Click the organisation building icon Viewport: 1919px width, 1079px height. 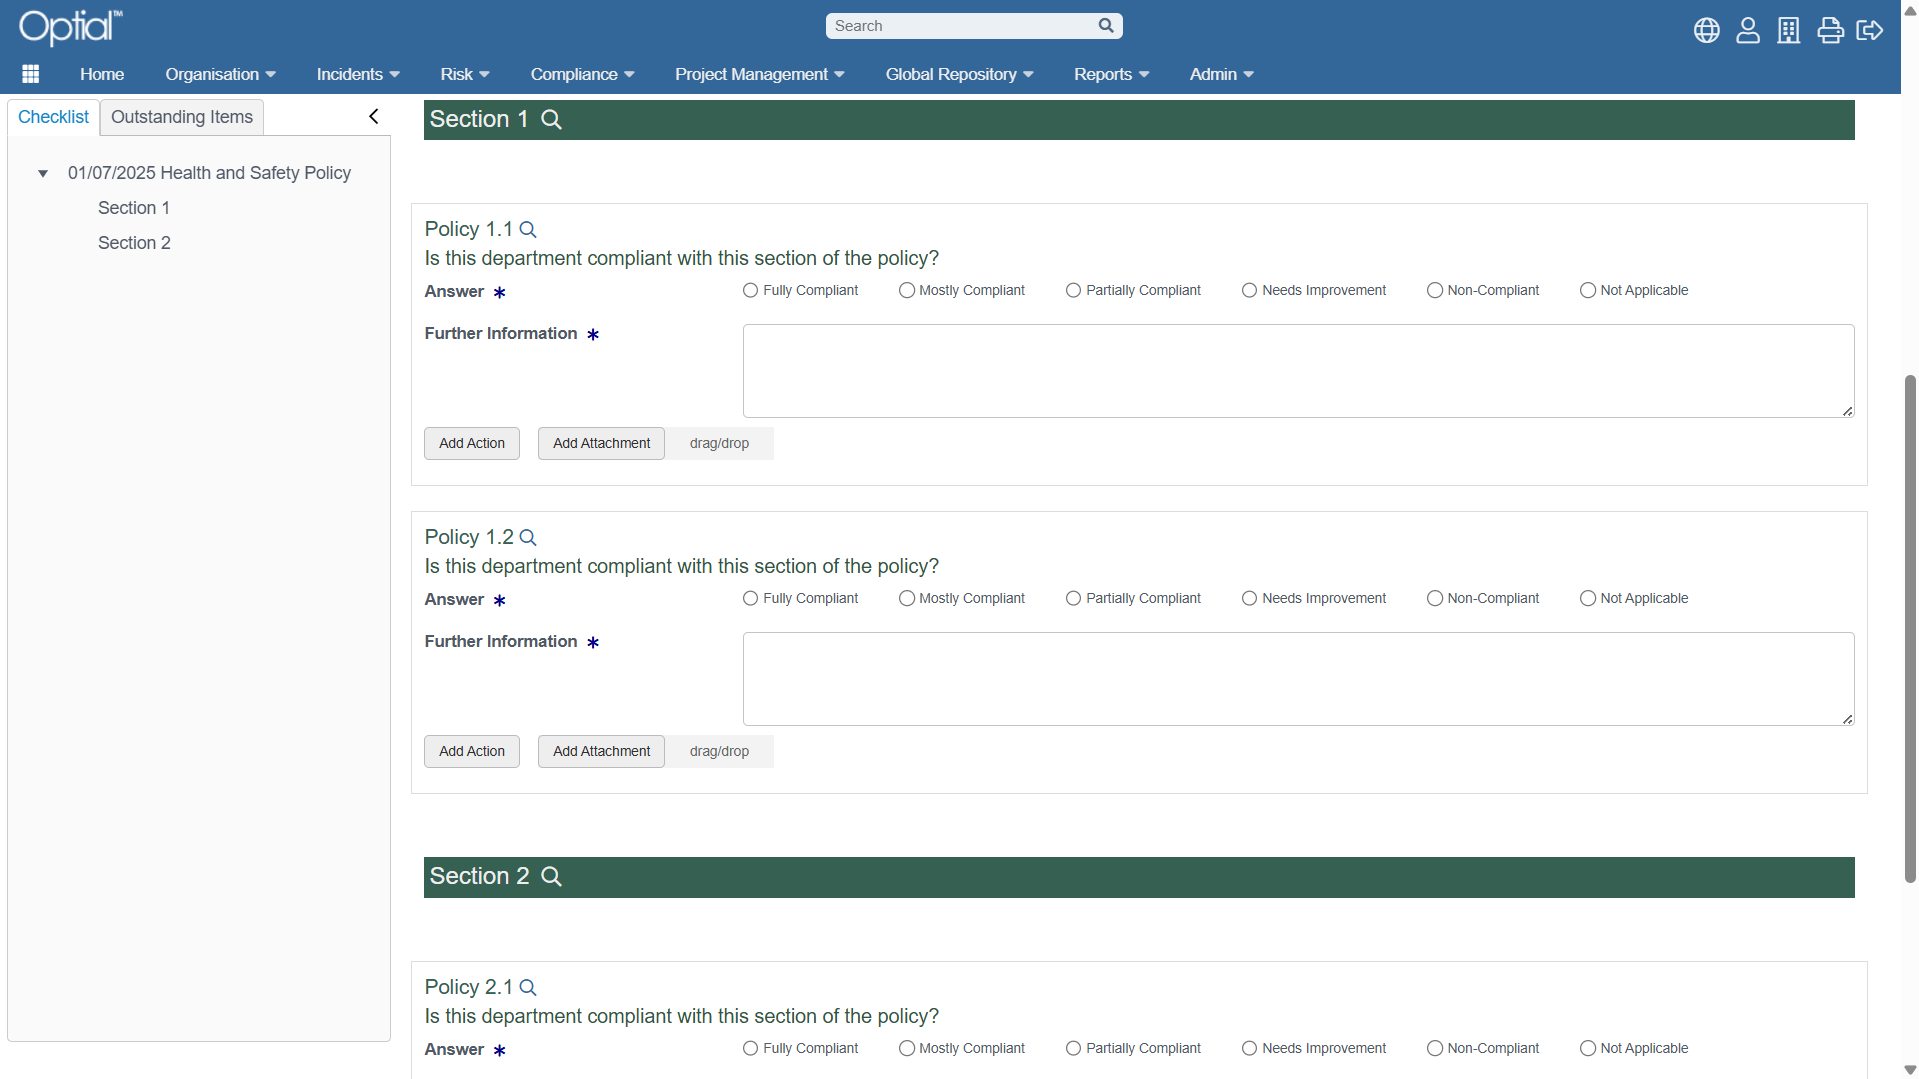pyautogui.click(x=1789, y=30)
